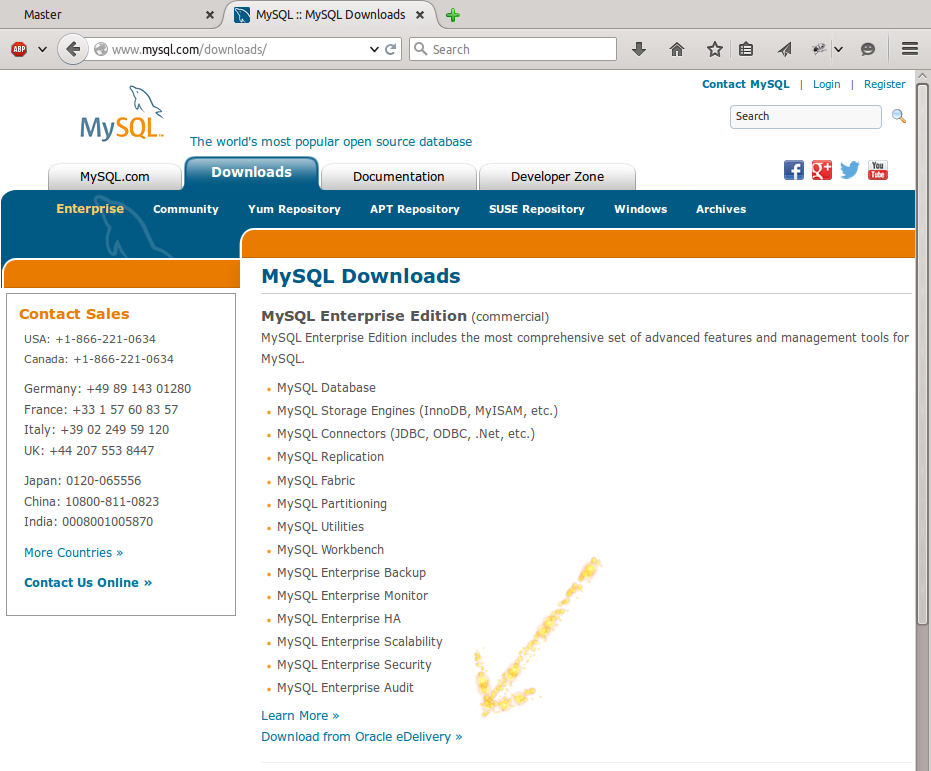
Task: Close the Master browser tab
Action: pos(210,15)
